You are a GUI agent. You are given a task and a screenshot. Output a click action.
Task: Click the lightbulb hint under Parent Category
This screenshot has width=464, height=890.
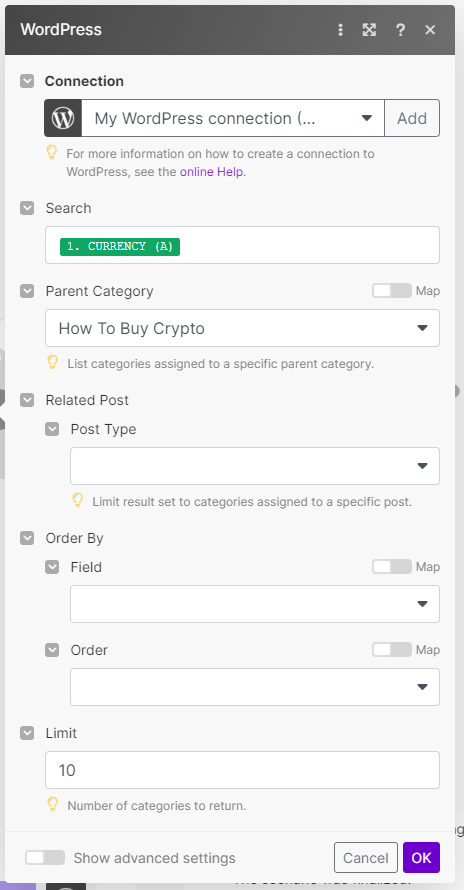[52, 363]
